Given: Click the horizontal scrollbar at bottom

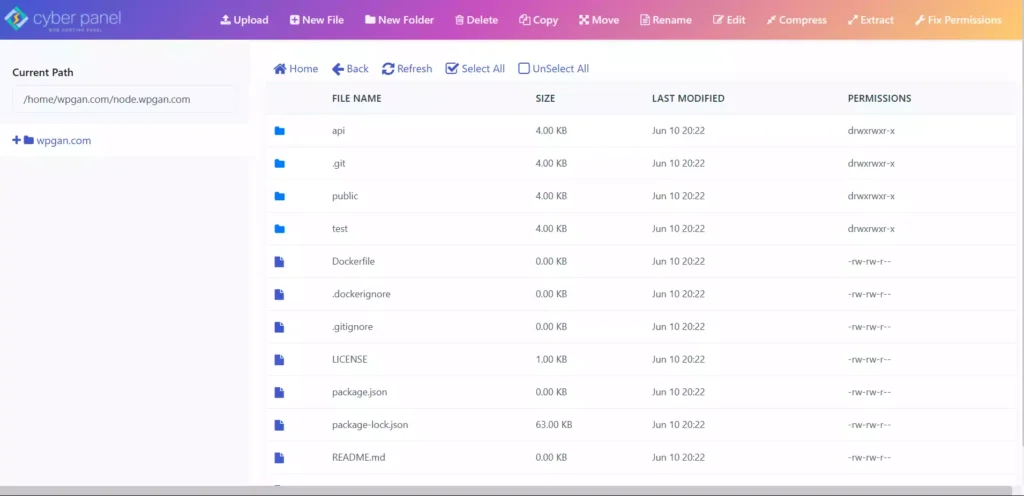Looking at the screenshot, I should [506, 490].
